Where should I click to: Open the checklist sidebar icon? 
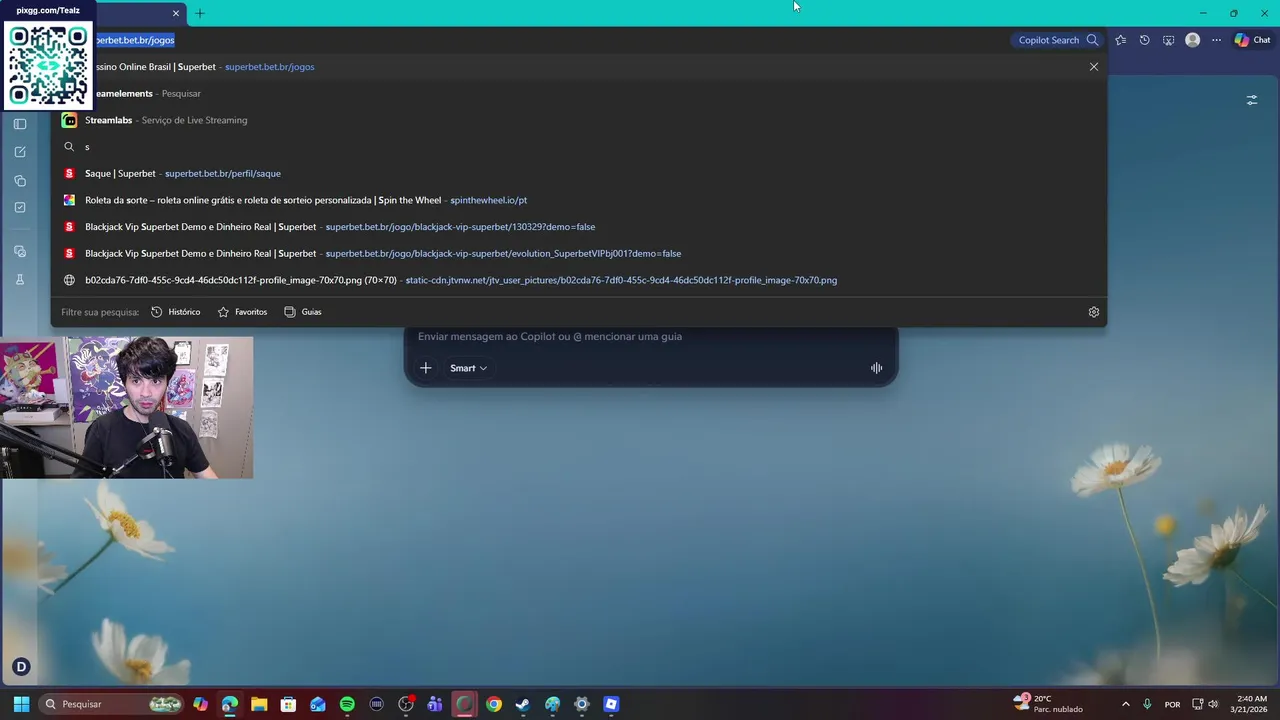pos(20,208)
